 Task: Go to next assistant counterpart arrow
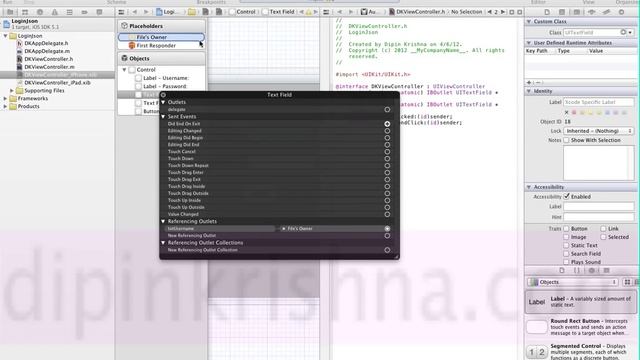coord(503,12)
